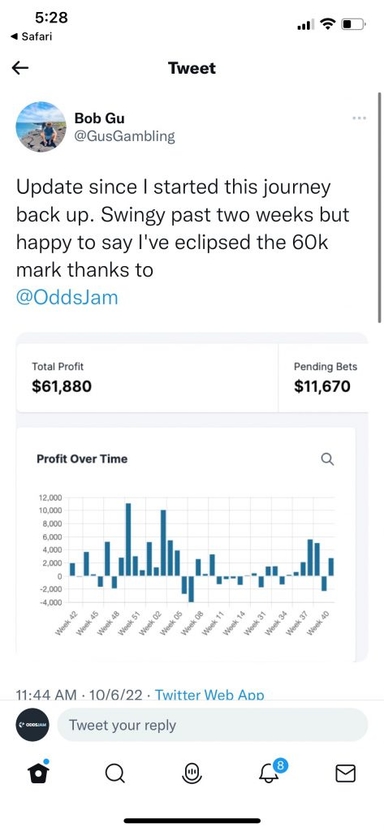The width and height of the screenshot is (384, 831).
Task: Open the Messages envelope tab
Action: point(346,774)
